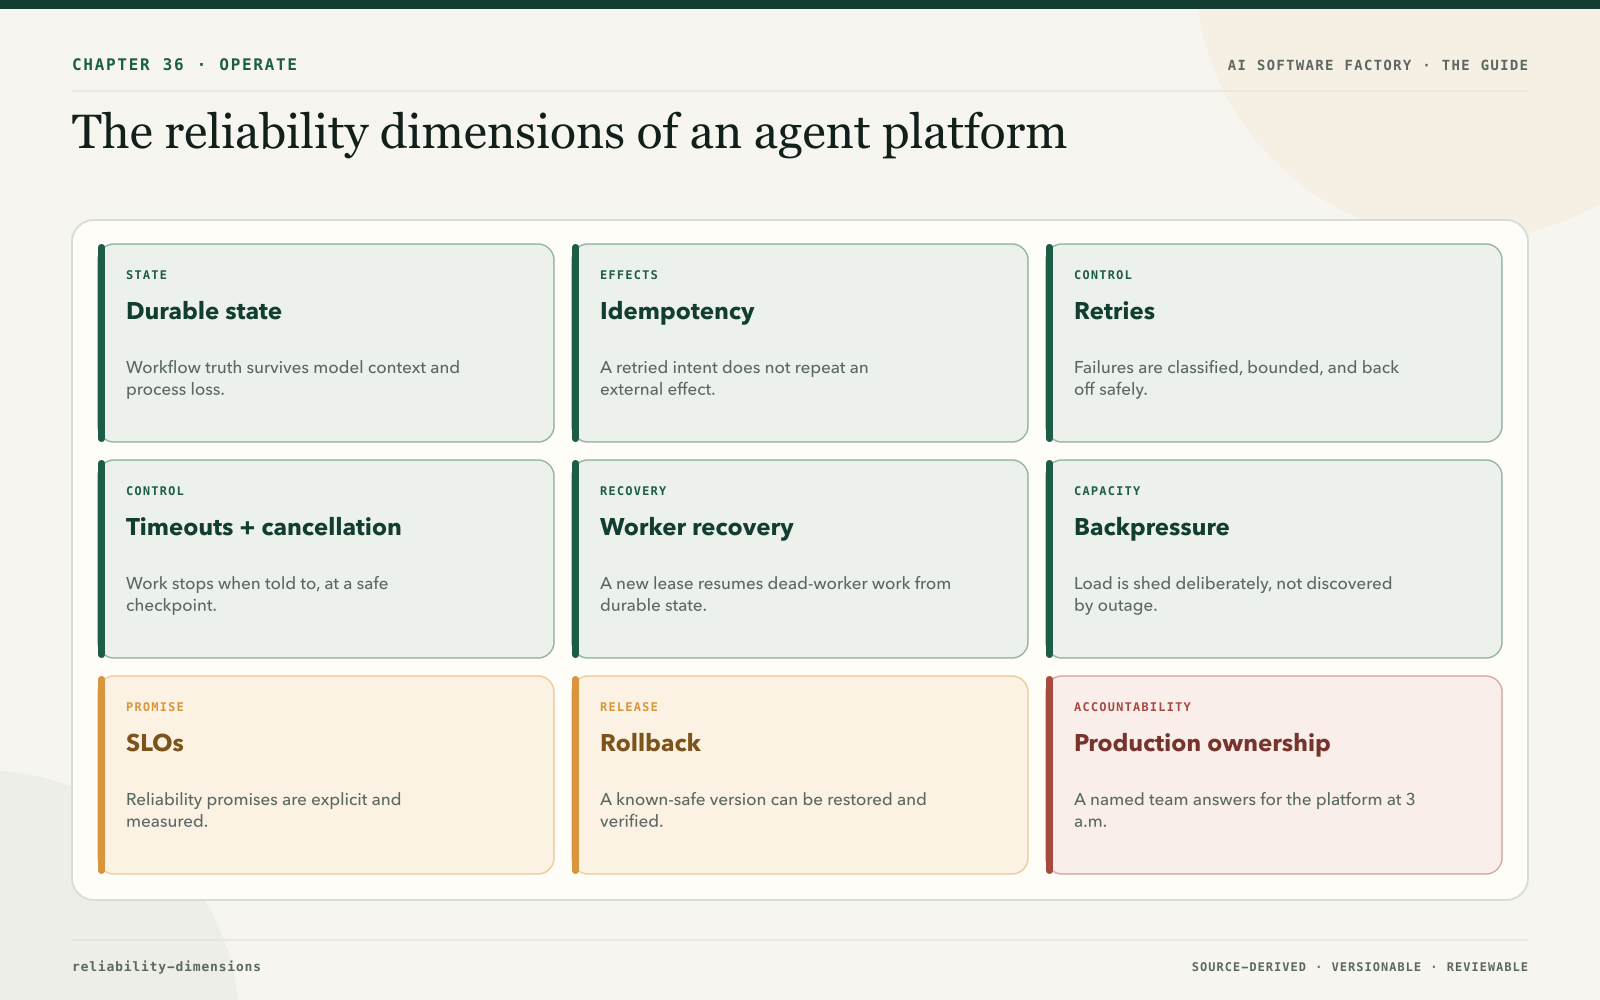Click the 'CHAPTER 36 · OPERATE' header label
The height and width of the screenshot is (1000, 1600).
point(185,64)
